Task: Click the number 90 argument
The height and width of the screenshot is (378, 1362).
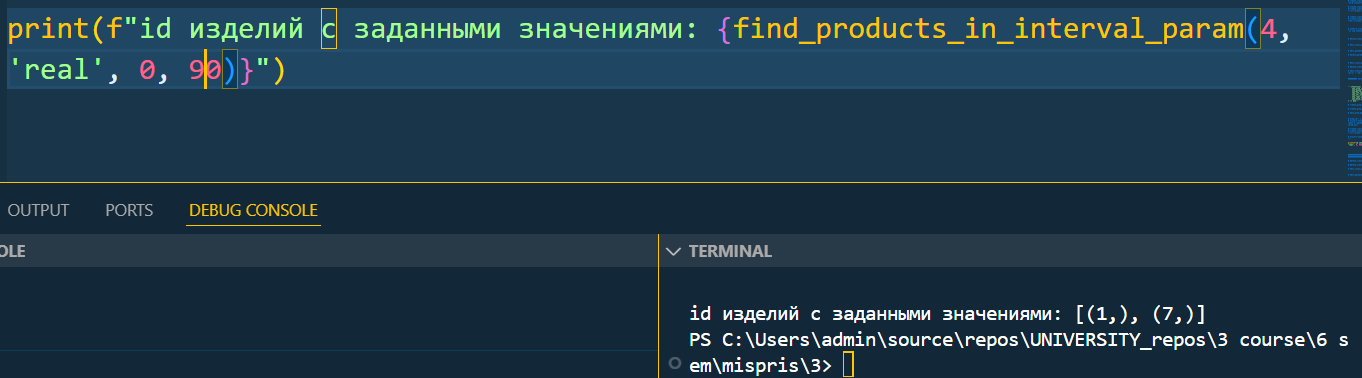Action: 205,73
